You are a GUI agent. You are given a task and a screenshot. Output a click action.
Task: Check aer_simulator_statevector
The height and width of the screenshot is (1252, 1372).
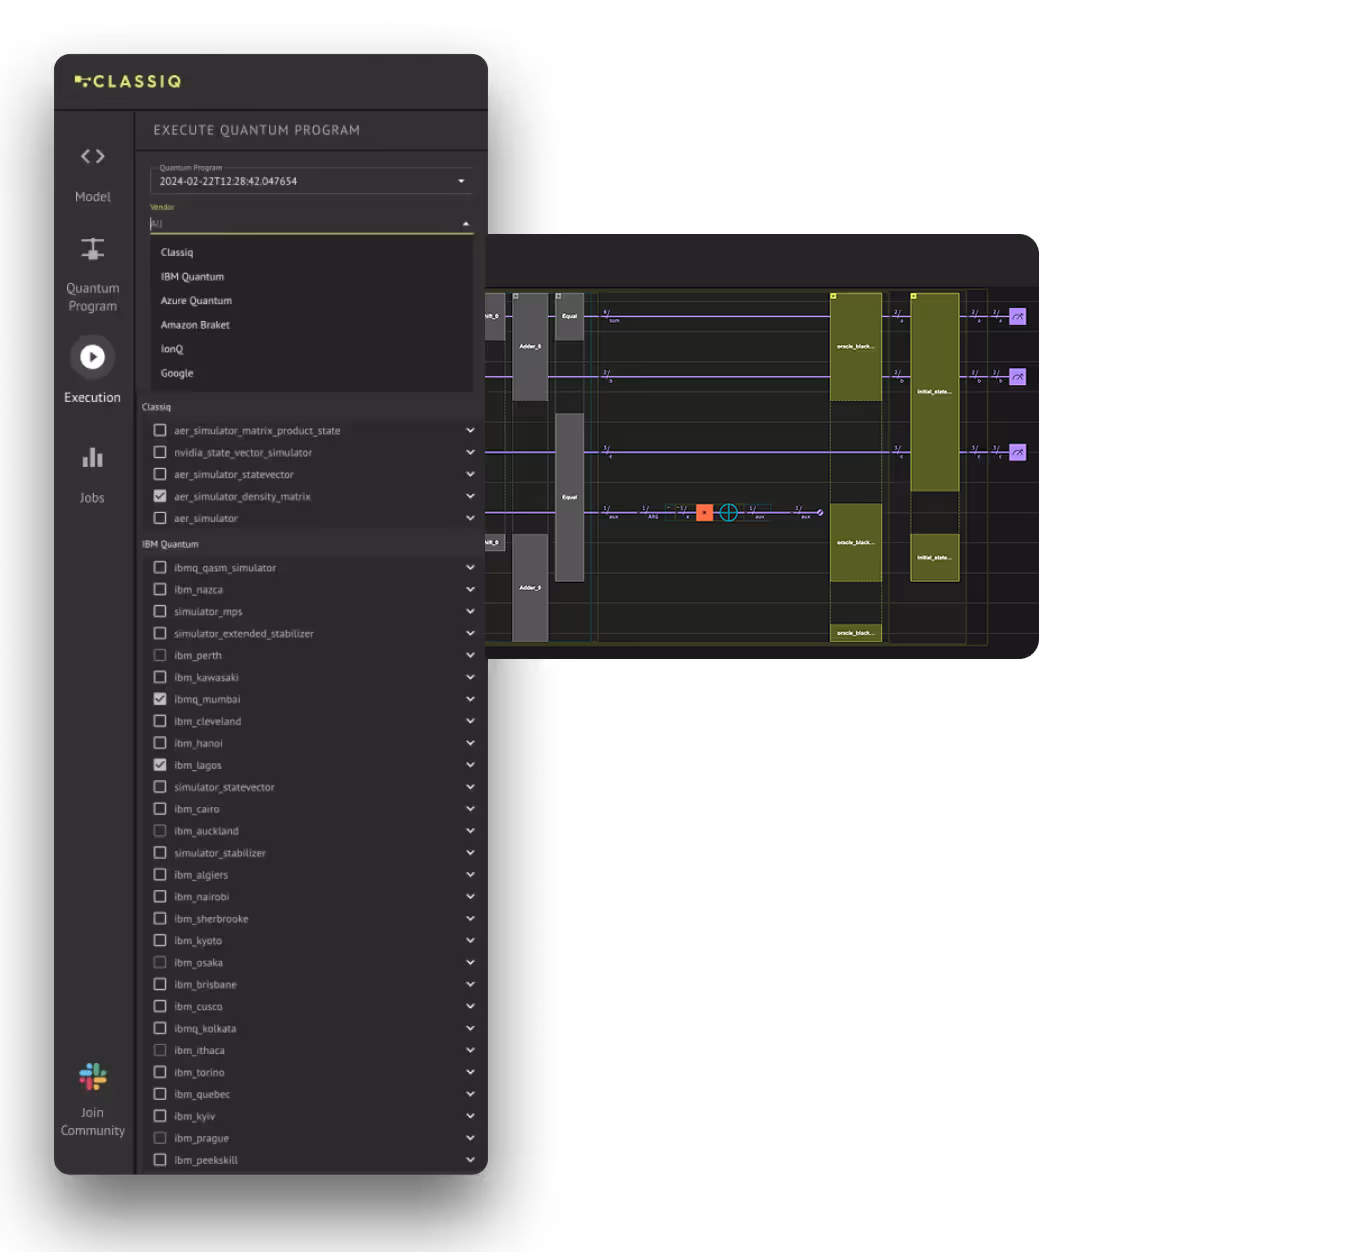coord(160,474)
